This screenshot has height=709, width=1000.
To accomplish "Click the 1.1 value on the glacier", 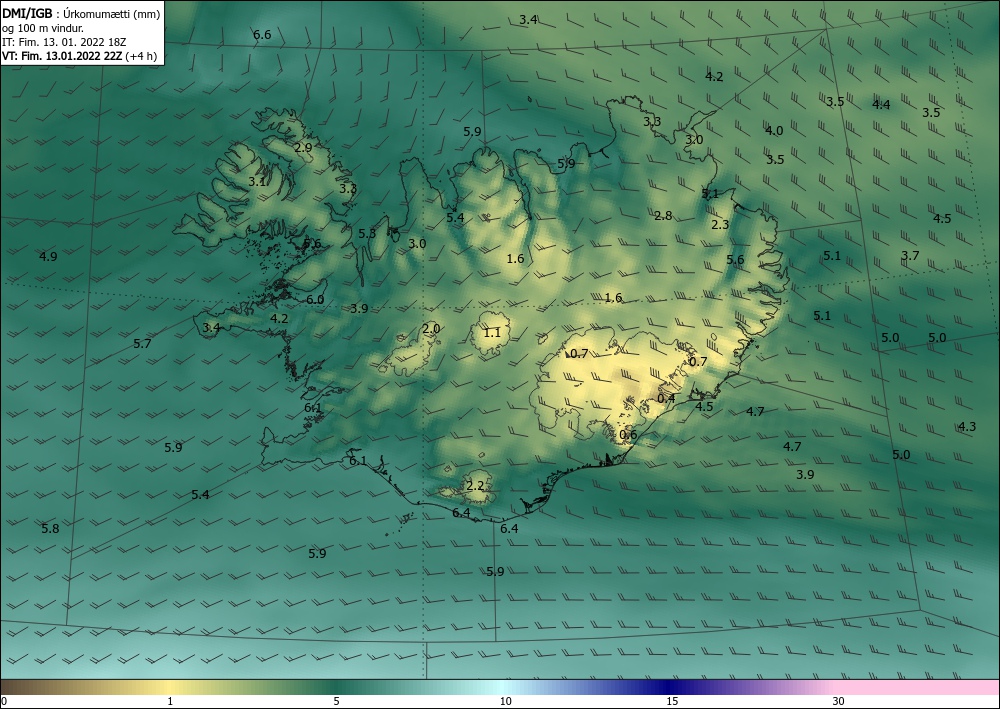I will (492, 332).
